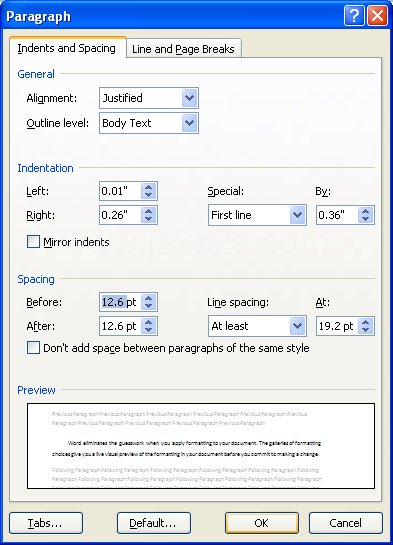Screen dimensions: 393x545
Task: Click inside the Before spacing field
Action: (x=120, y=302)
